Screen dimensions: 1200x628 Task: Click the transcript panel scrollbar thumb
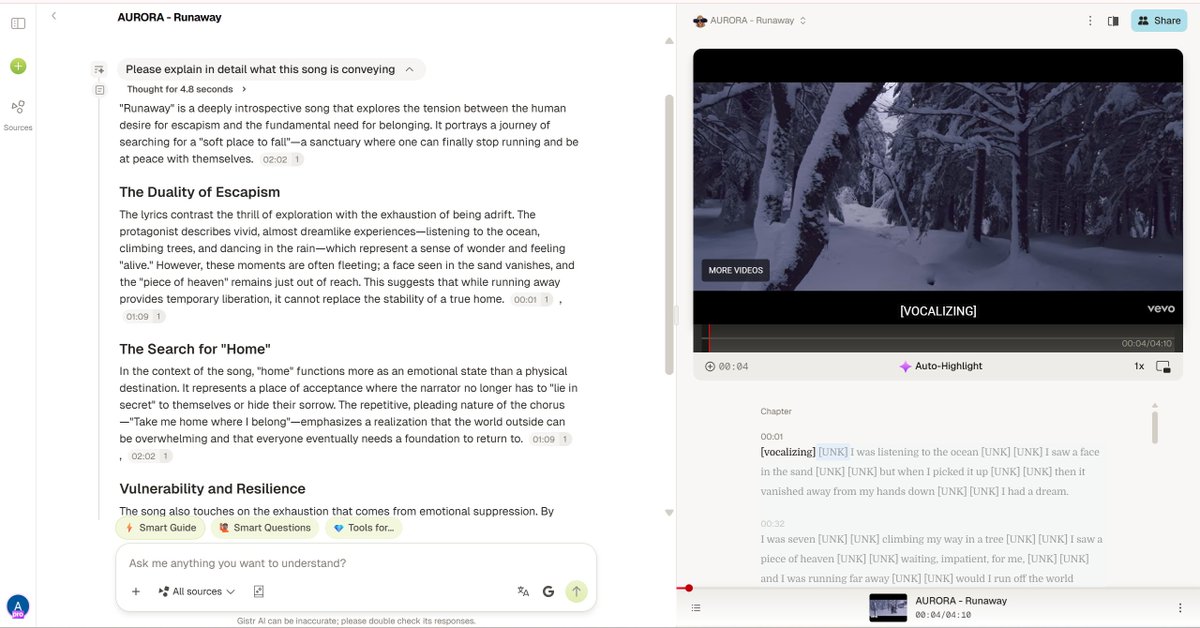click(1155, 426)
